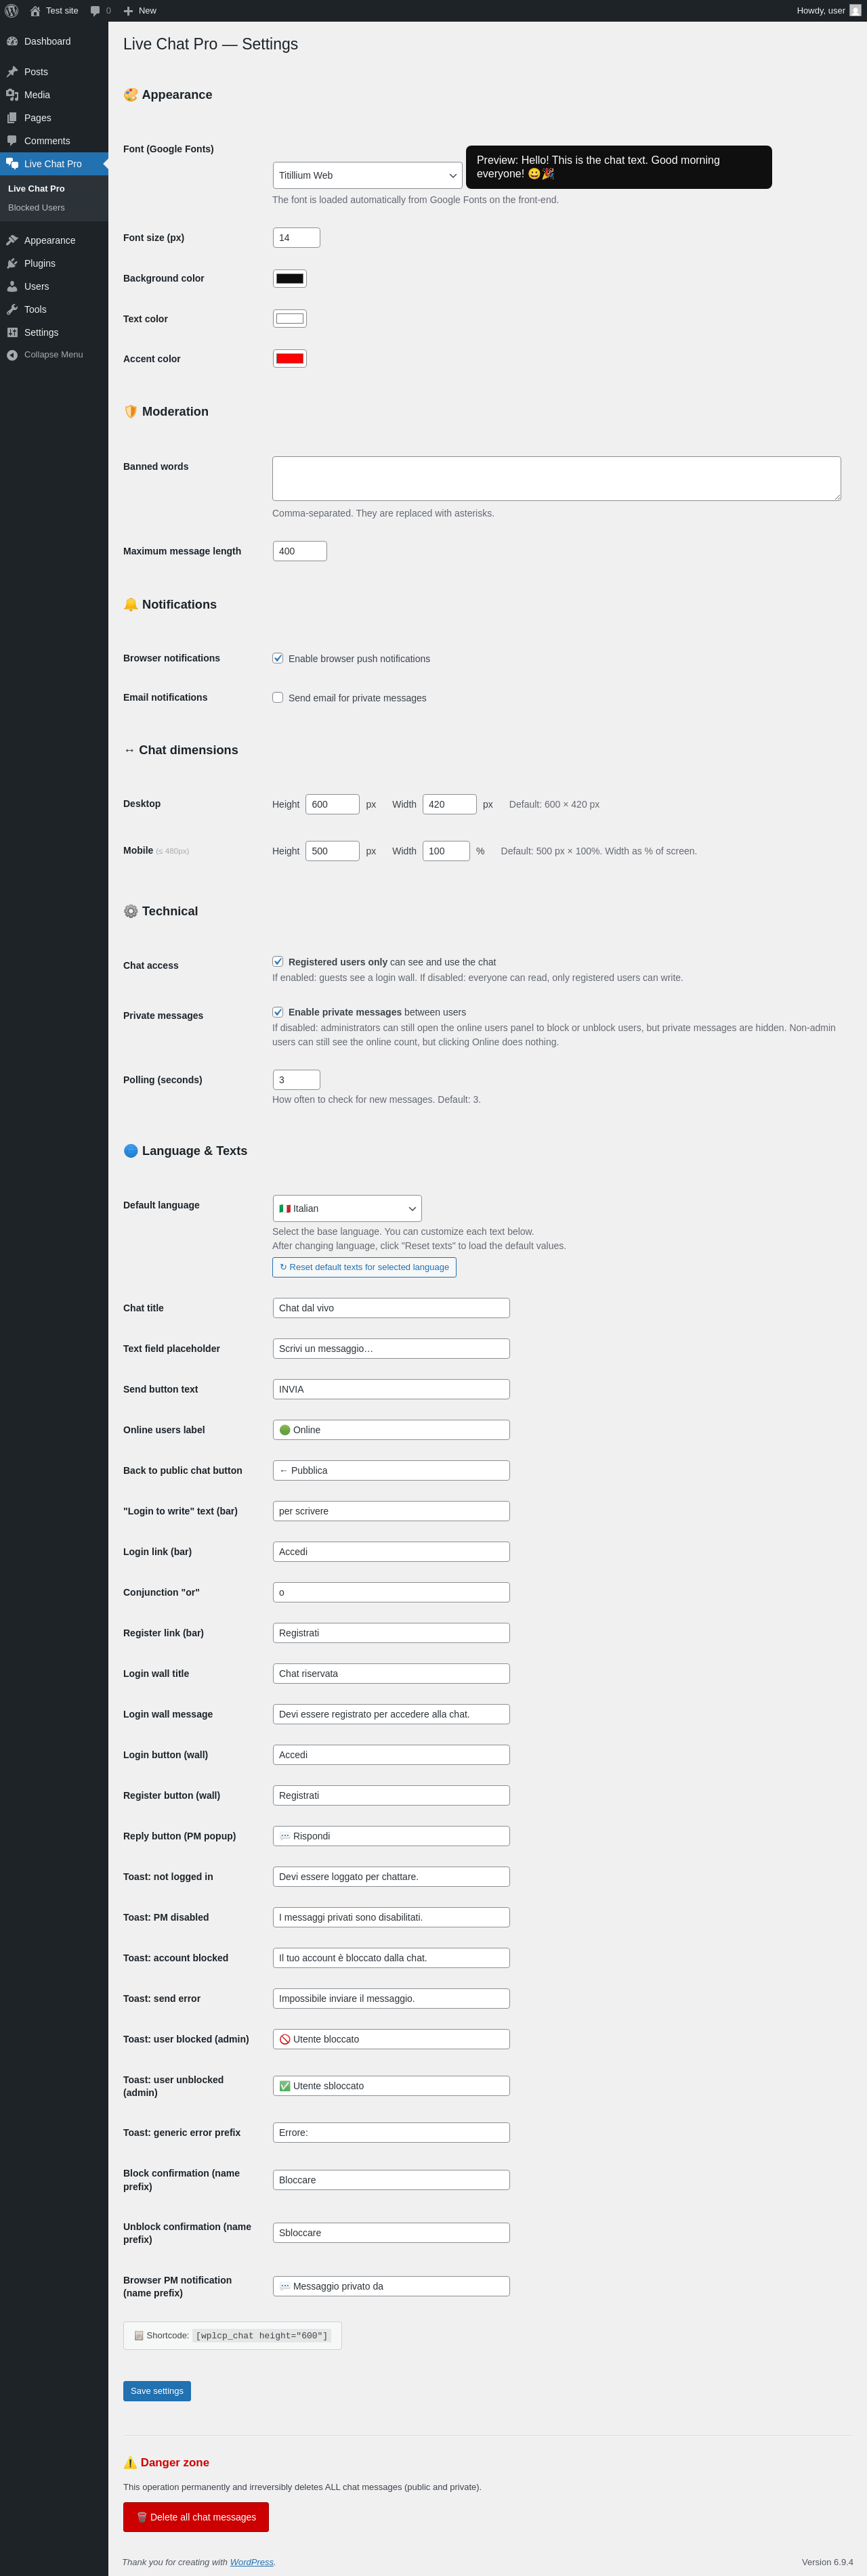Untick Registered users only checkbox
867x2576 pixels.
(x=278, y=962)
